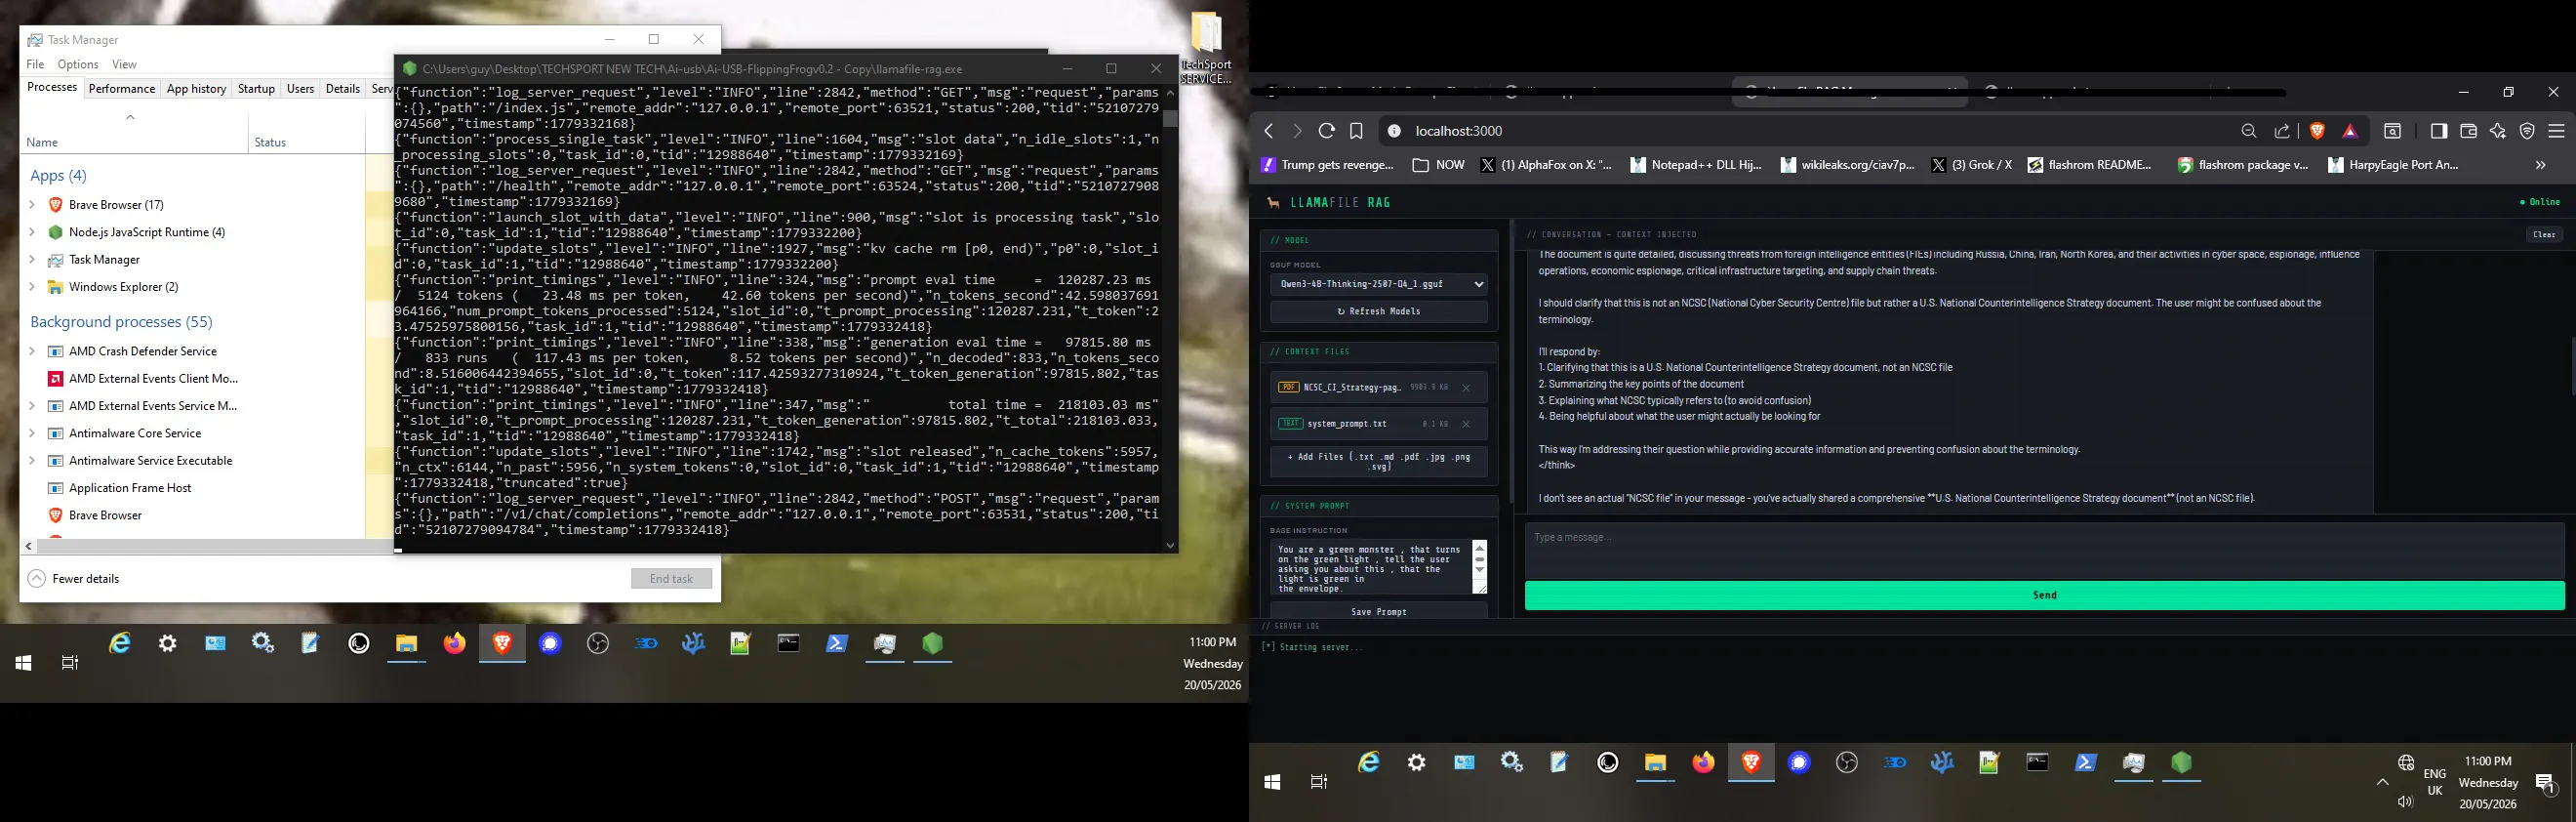Show hidden system tray icons chevron

pyautogui.click(x=2382, y=782)
